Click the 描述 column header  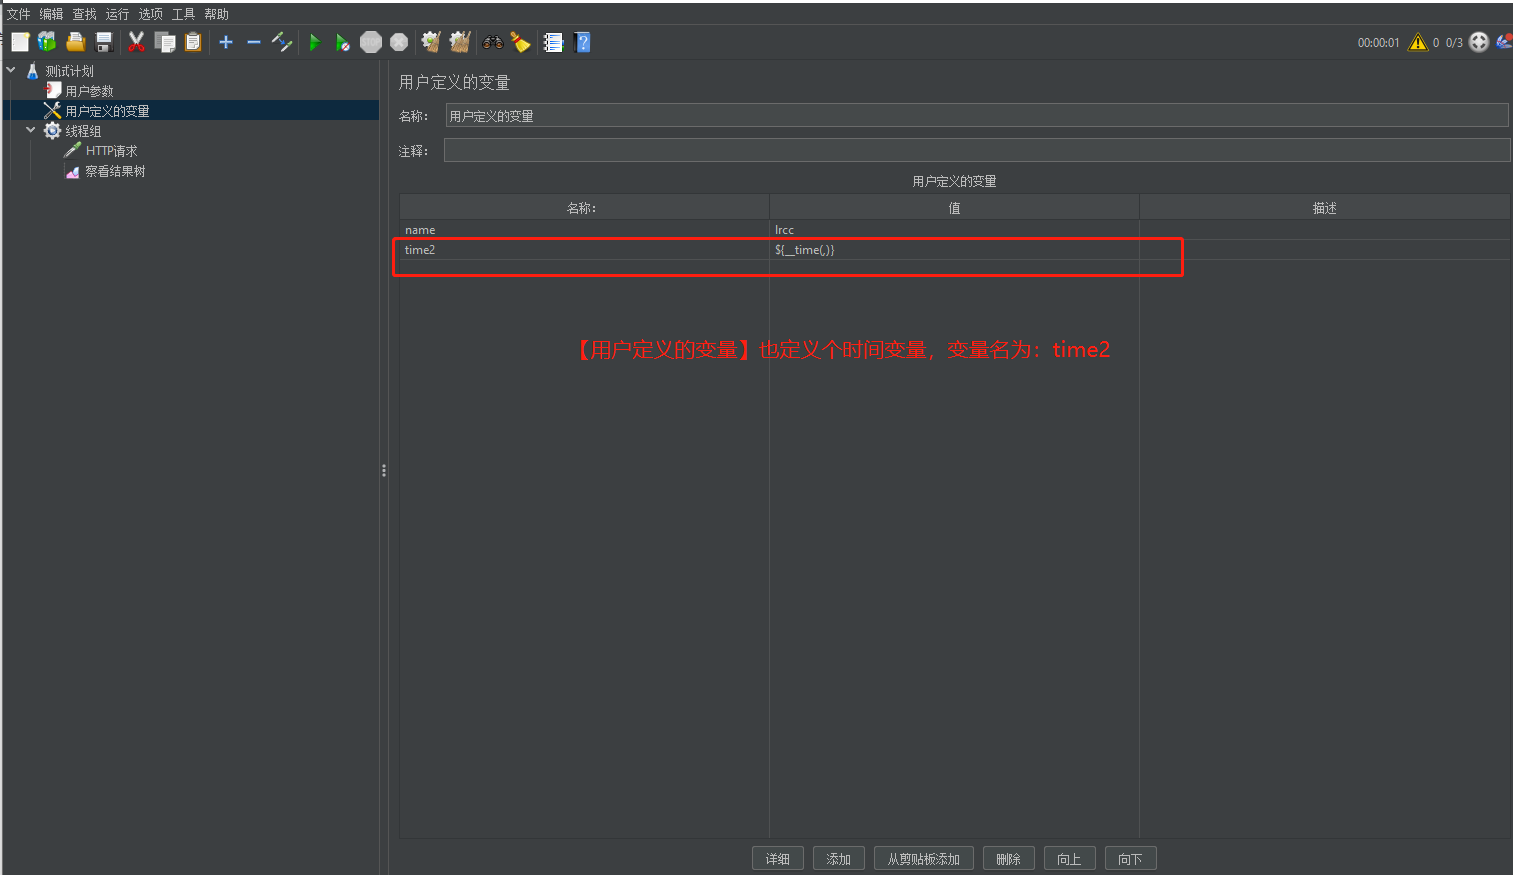tap(1324, 208)
